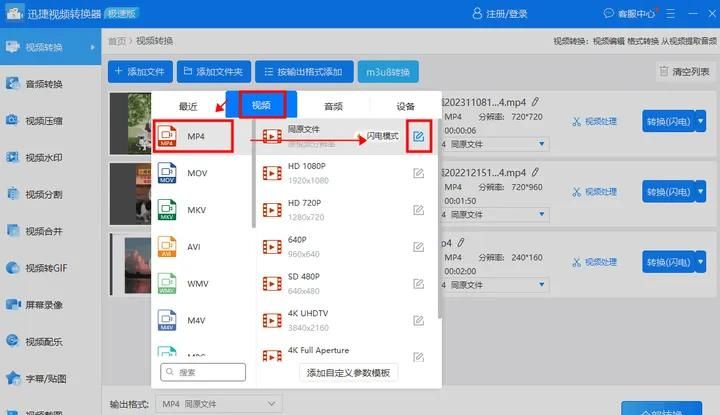Click 添加自定义参数模板 button

click(x=349, y=372)
